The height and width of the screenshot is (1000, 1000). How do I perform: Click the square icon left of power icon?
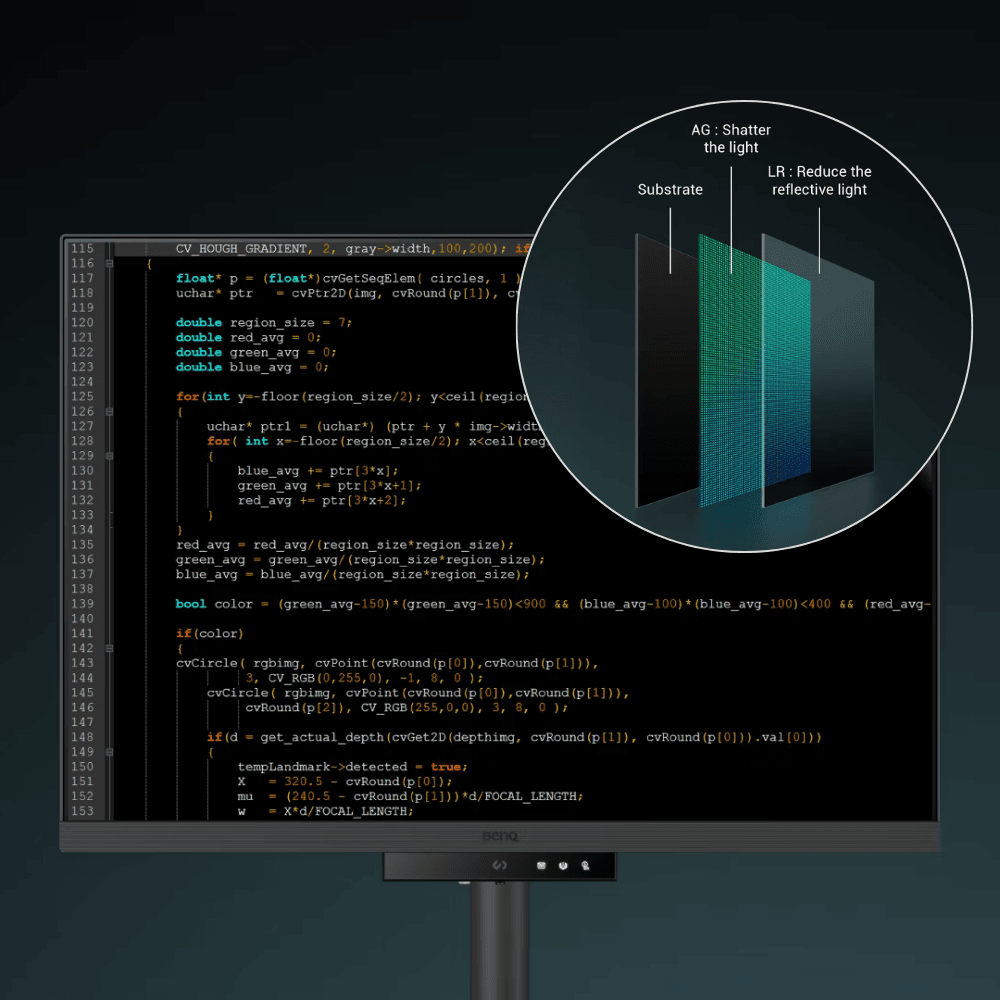pyautogui.click(x=541, y=865)
